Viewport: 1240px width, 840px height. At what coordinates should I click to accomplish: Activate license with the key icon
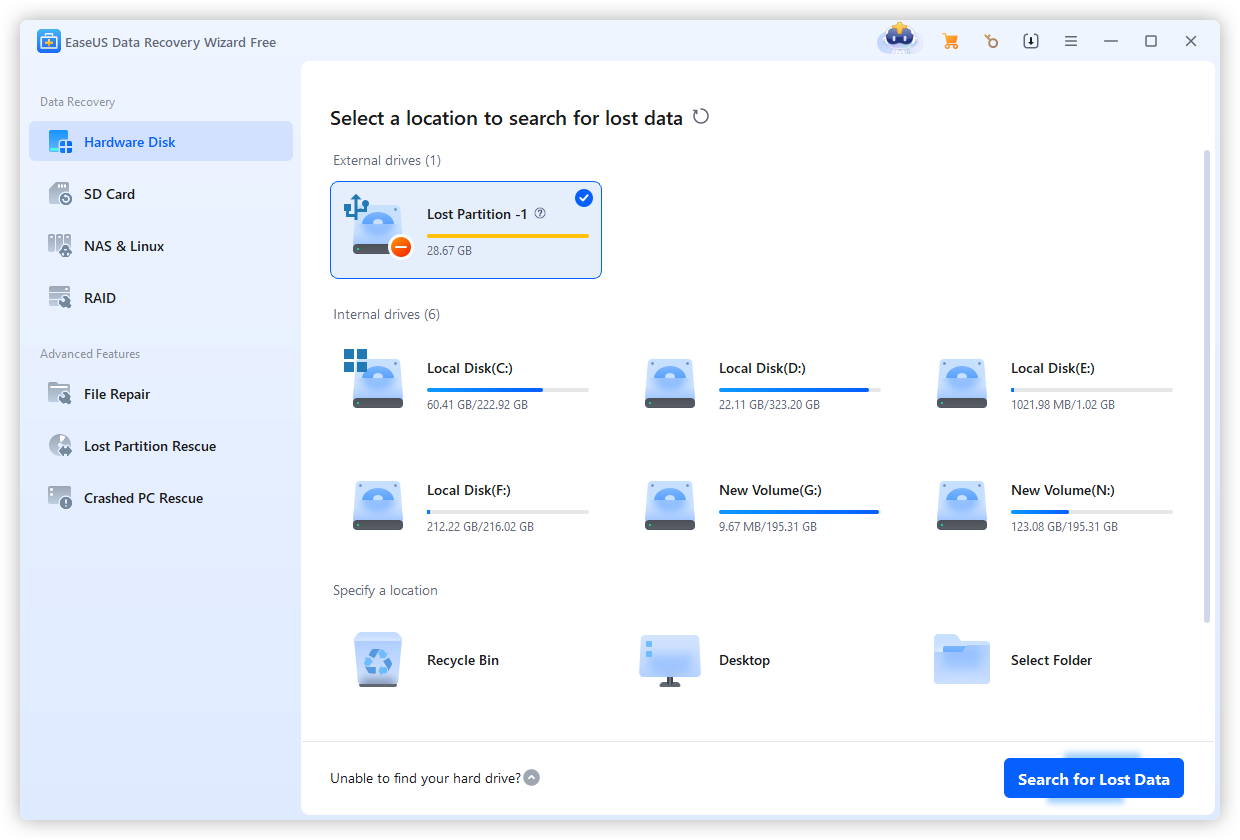point(990,41)
